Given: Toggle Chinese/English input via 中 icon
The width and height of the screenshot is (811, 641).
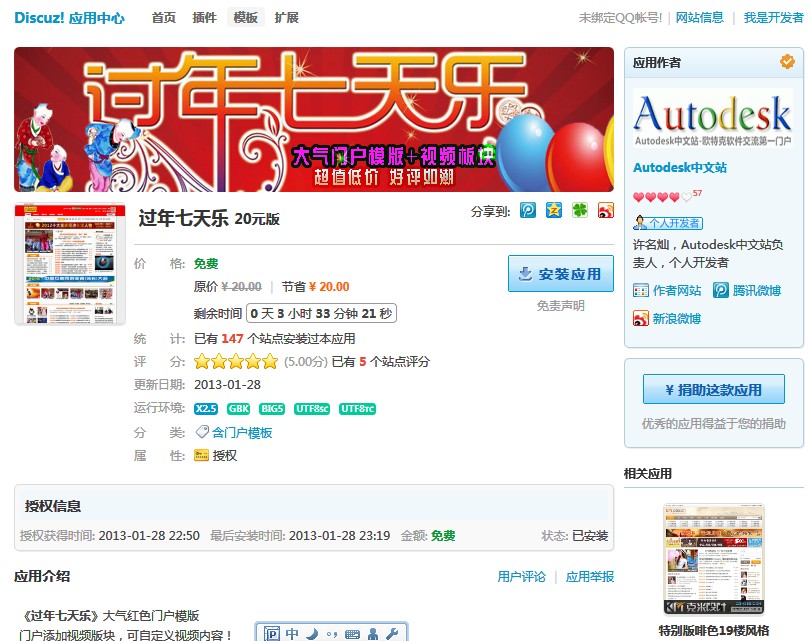Looking at the screenshot, I should [x=292, y=633].
